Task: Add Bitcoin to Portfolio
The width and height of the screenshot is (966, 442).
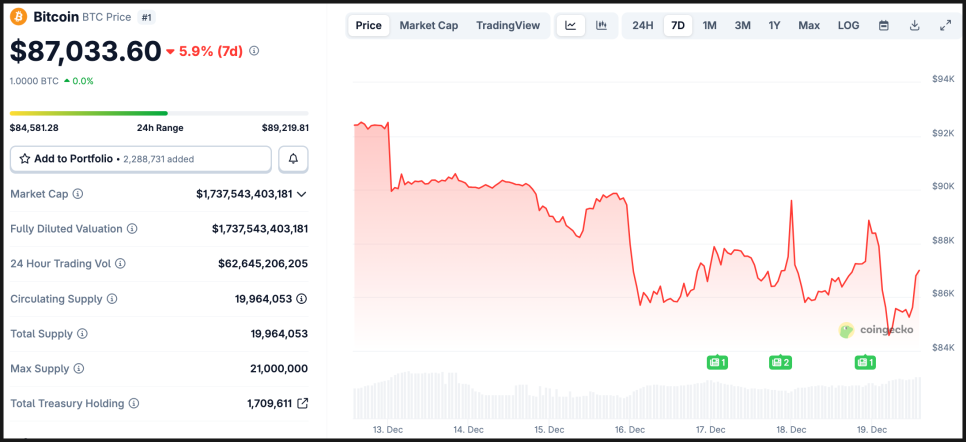Action: click(x=140, y=159)
